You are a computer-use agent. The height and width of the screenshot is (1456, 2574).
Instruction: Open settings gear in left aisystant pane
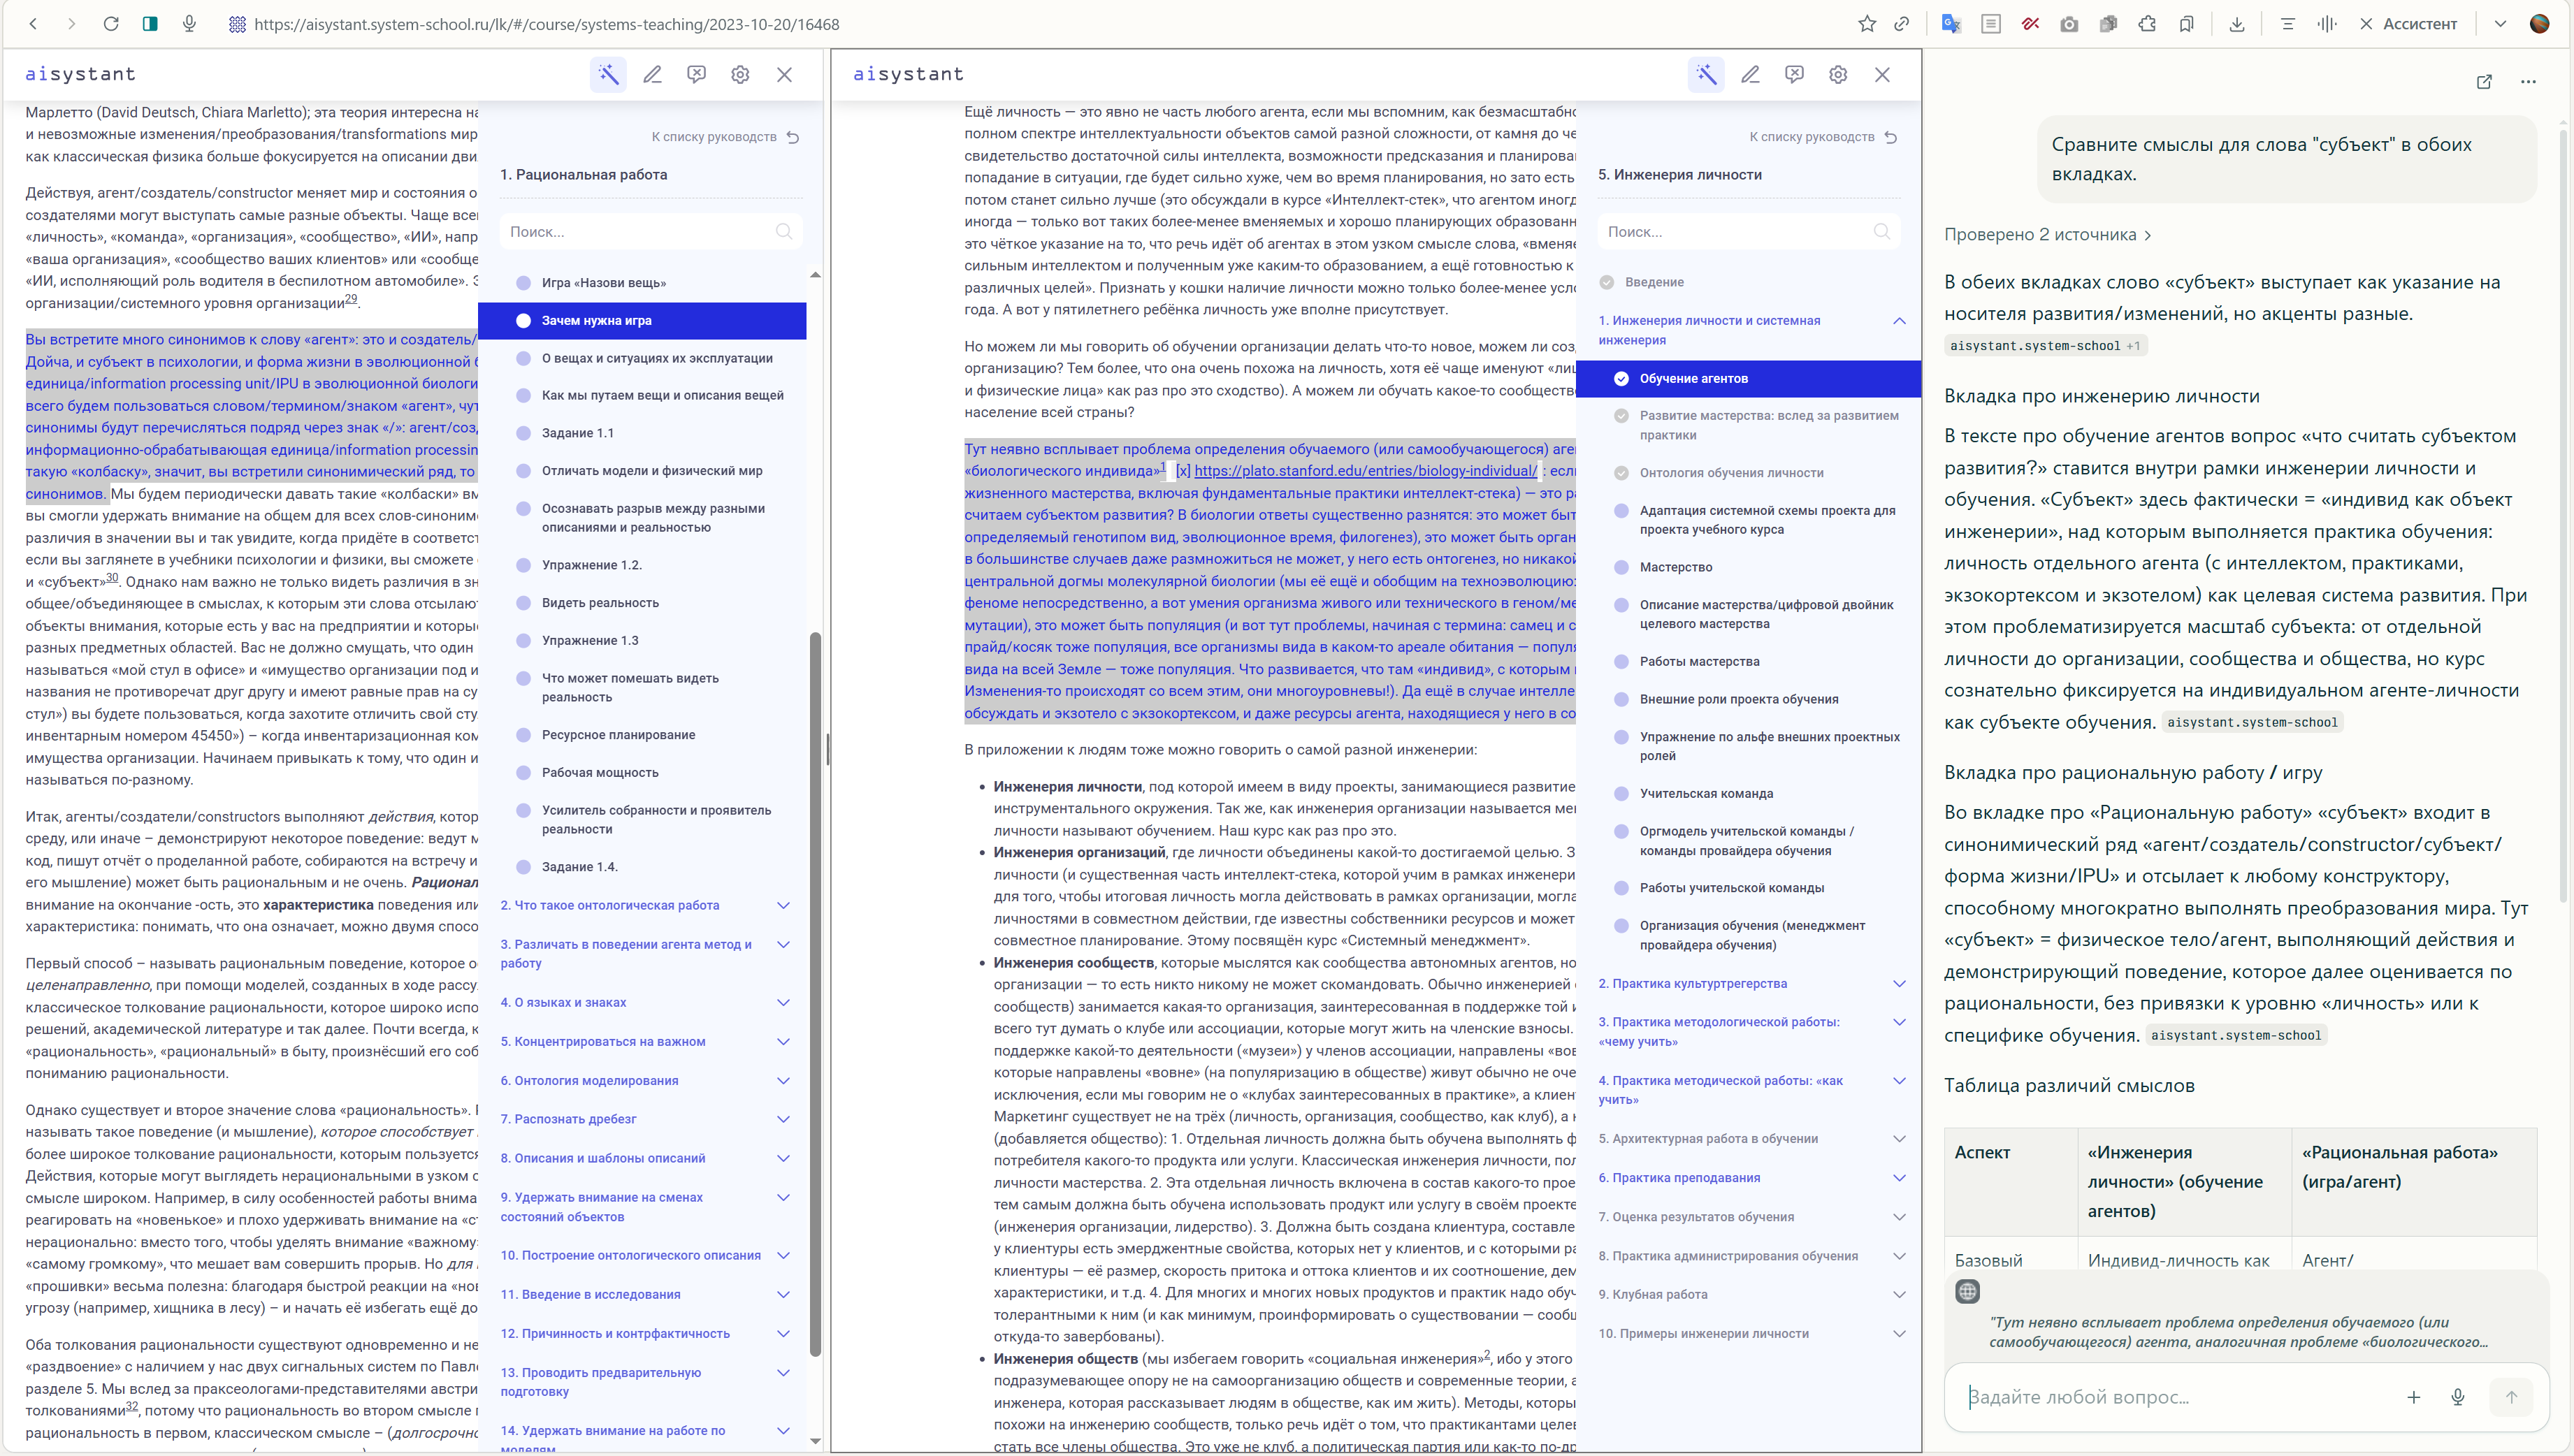tap(740, 74)
